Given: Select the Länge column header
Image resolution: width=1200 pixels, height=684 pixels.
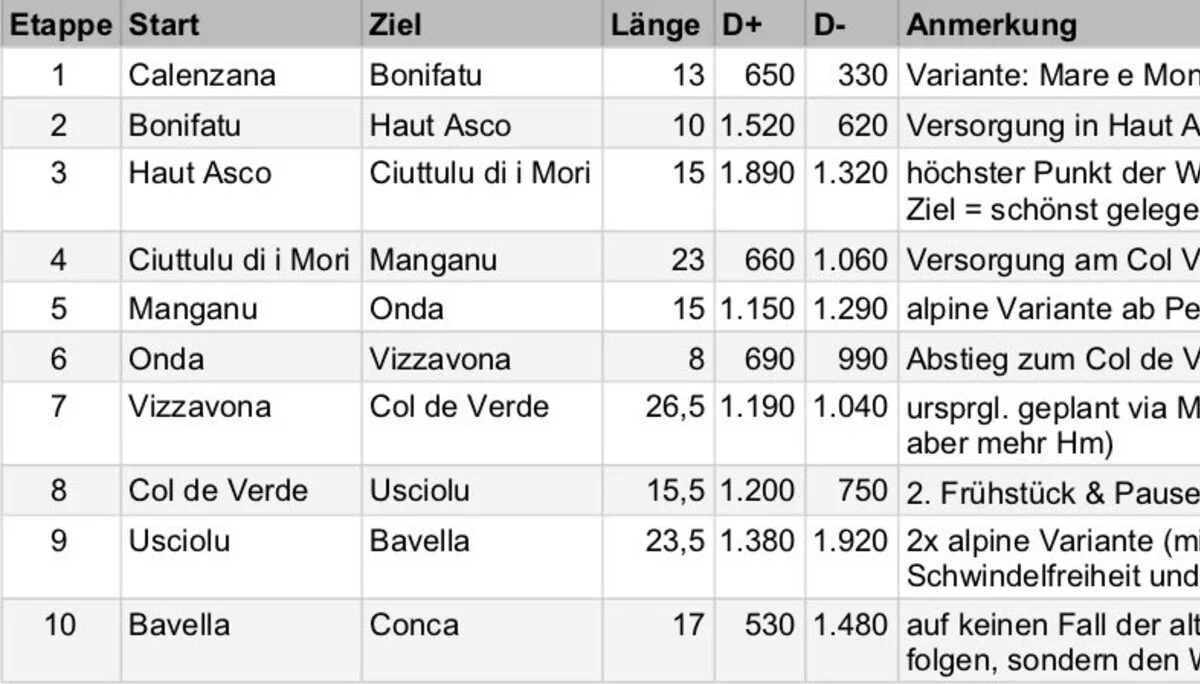Looking at the screenshot, I should [x=655, y=25].
